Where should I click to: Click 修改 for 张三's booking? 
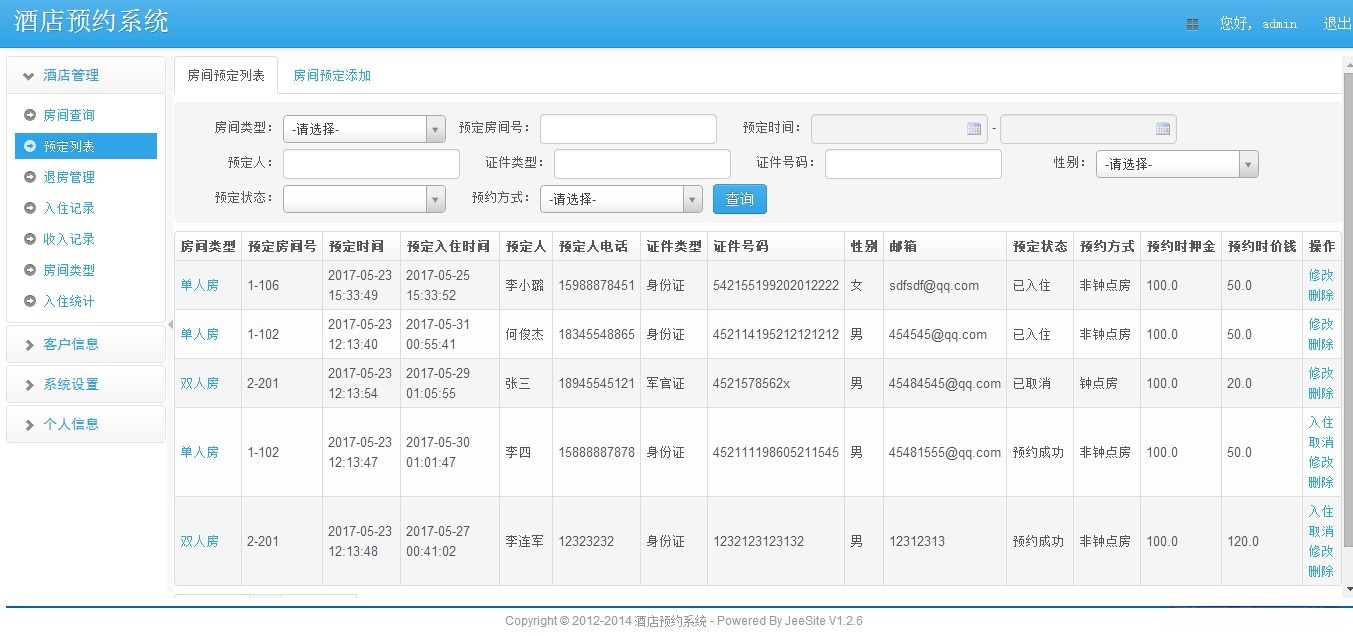1321,373
